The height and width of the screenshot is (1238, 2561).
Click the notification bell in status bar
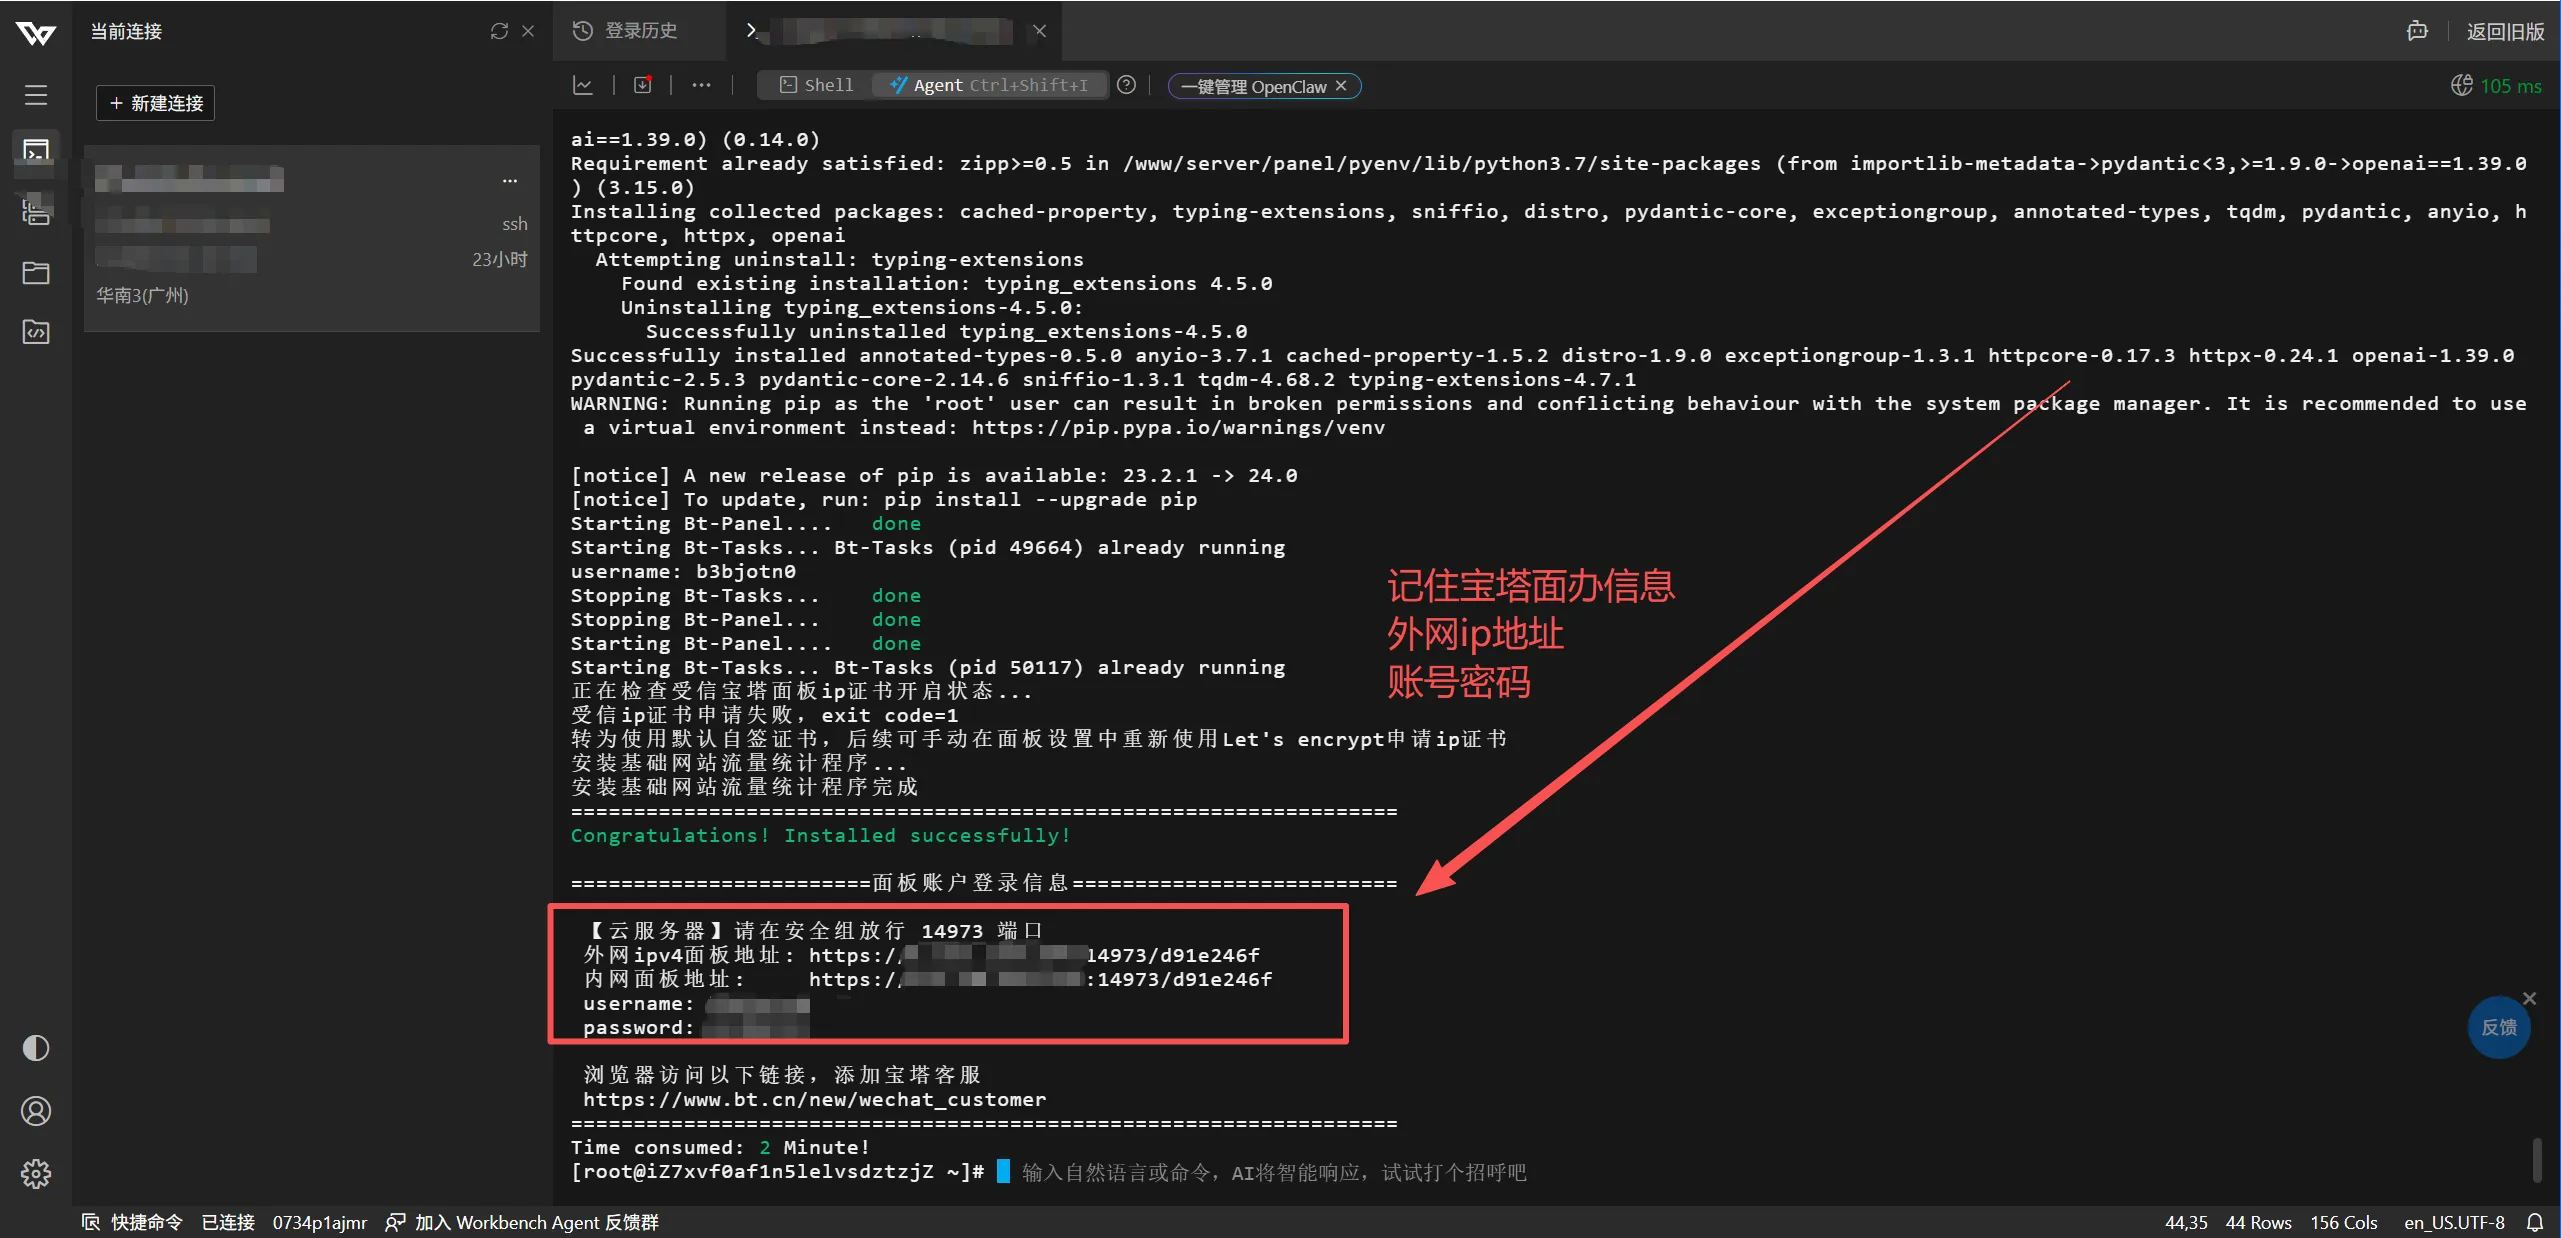tap(2535, 1222)
